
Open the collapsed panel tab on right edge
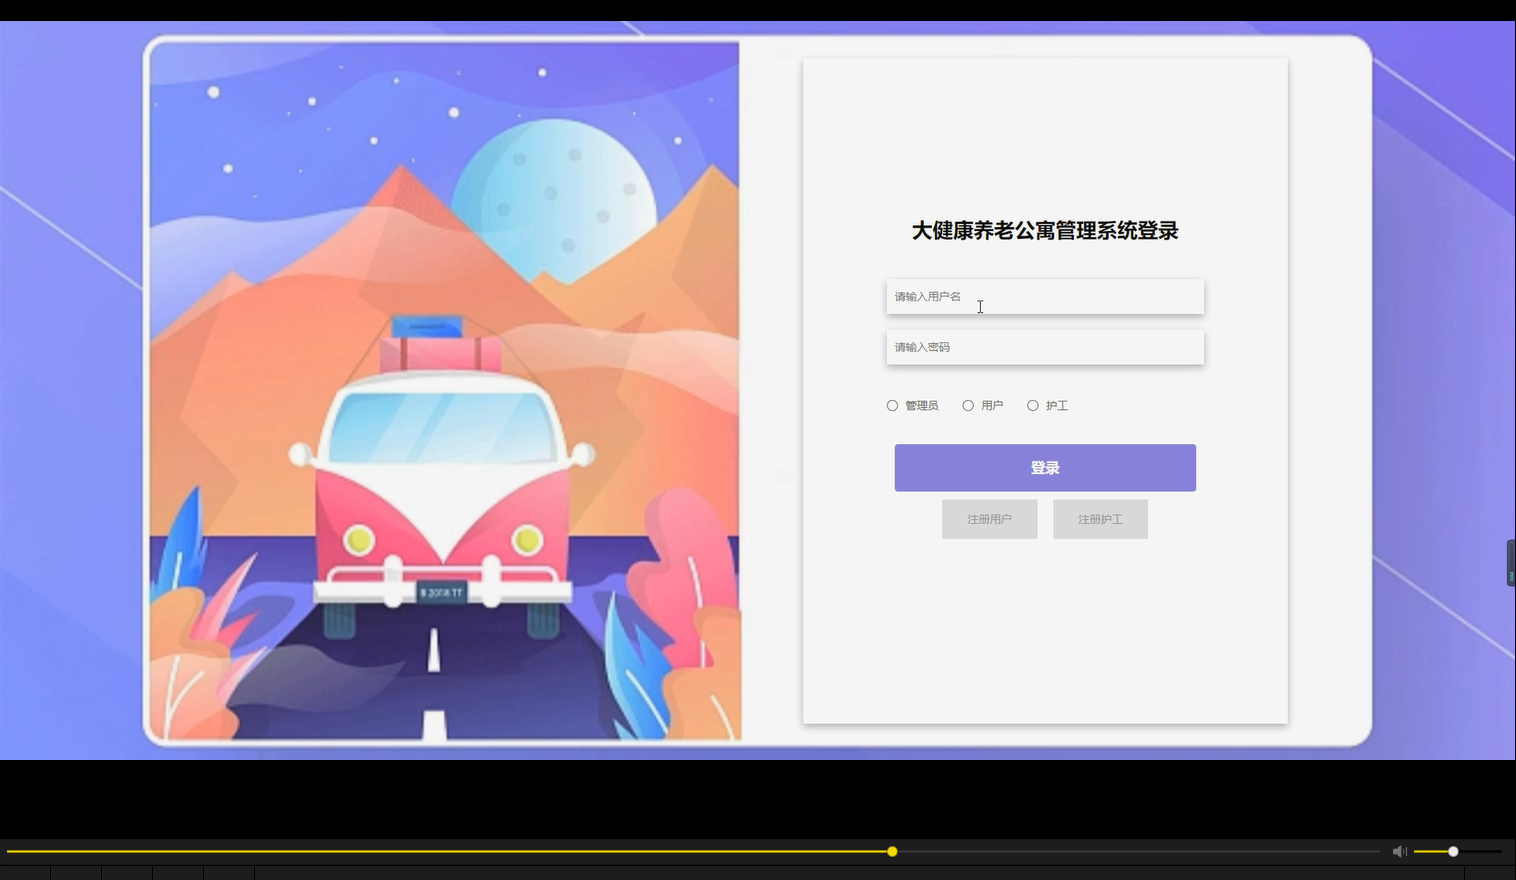point(1510,563)
